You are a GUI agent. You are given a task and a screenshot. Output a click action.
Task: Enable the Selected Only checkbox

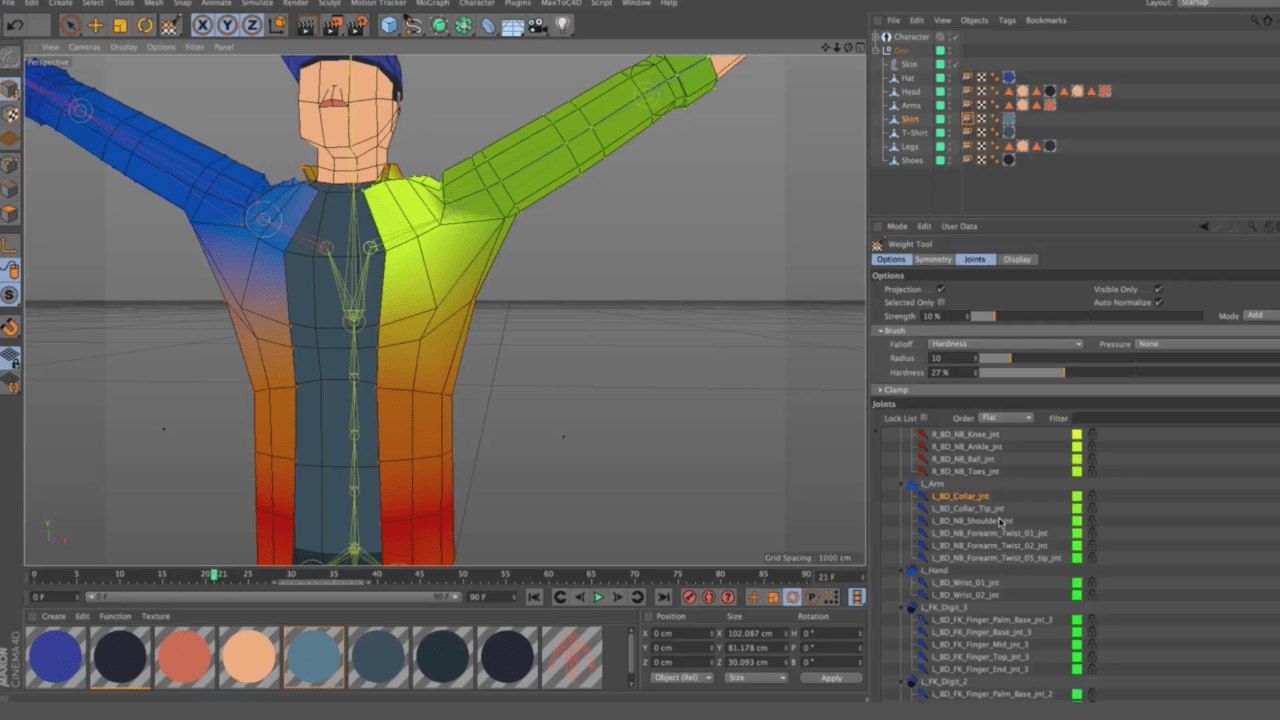coord(940,302)
